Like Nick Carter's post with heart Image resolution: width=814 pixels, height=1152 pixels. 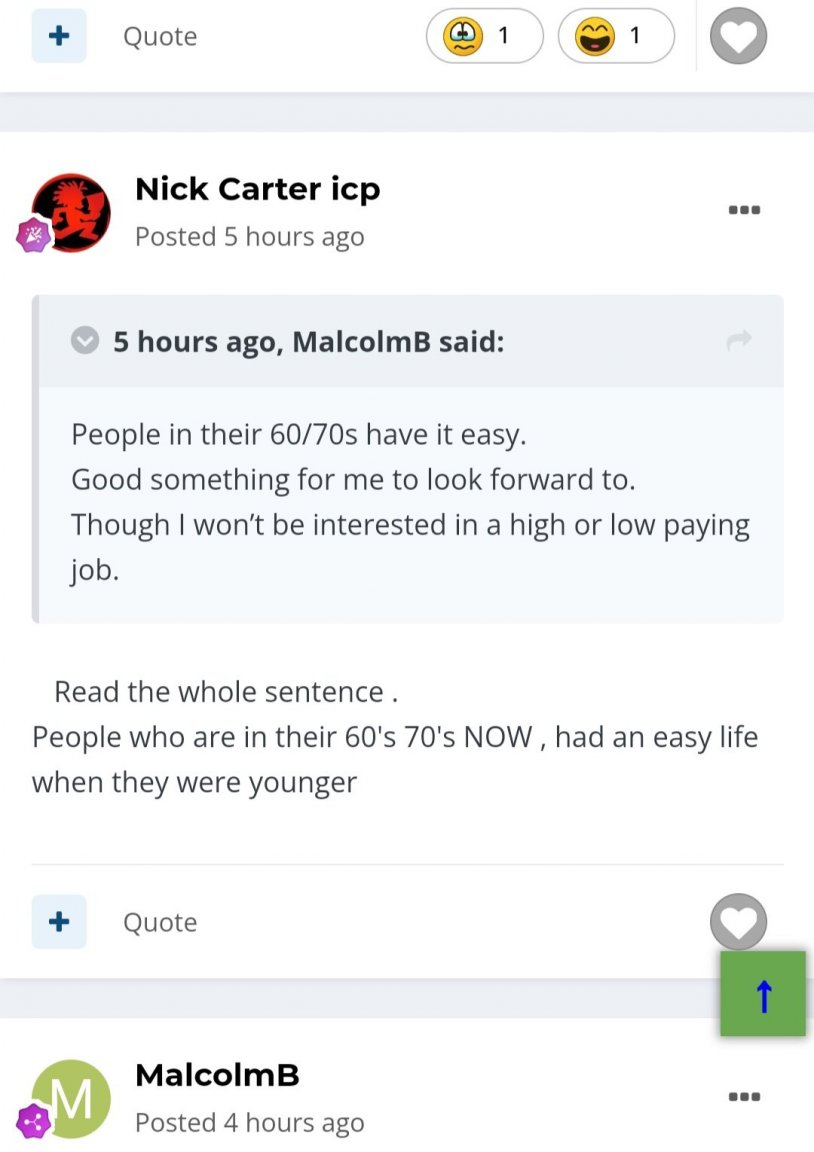pyautogui.click(x=738, y=921)
